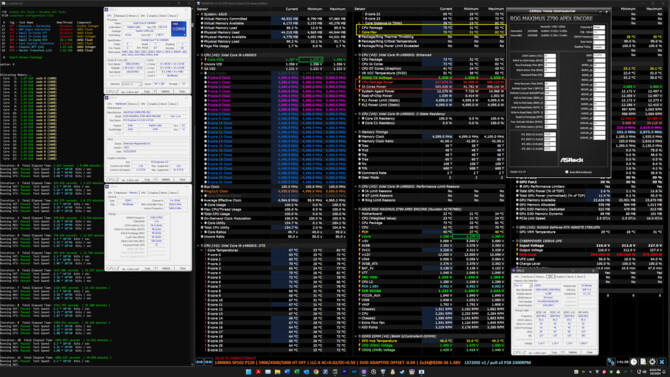Click the Intel Core logo in CPU-Z
The height and width of the screenshot is (377, 670).
click(179, 29)
